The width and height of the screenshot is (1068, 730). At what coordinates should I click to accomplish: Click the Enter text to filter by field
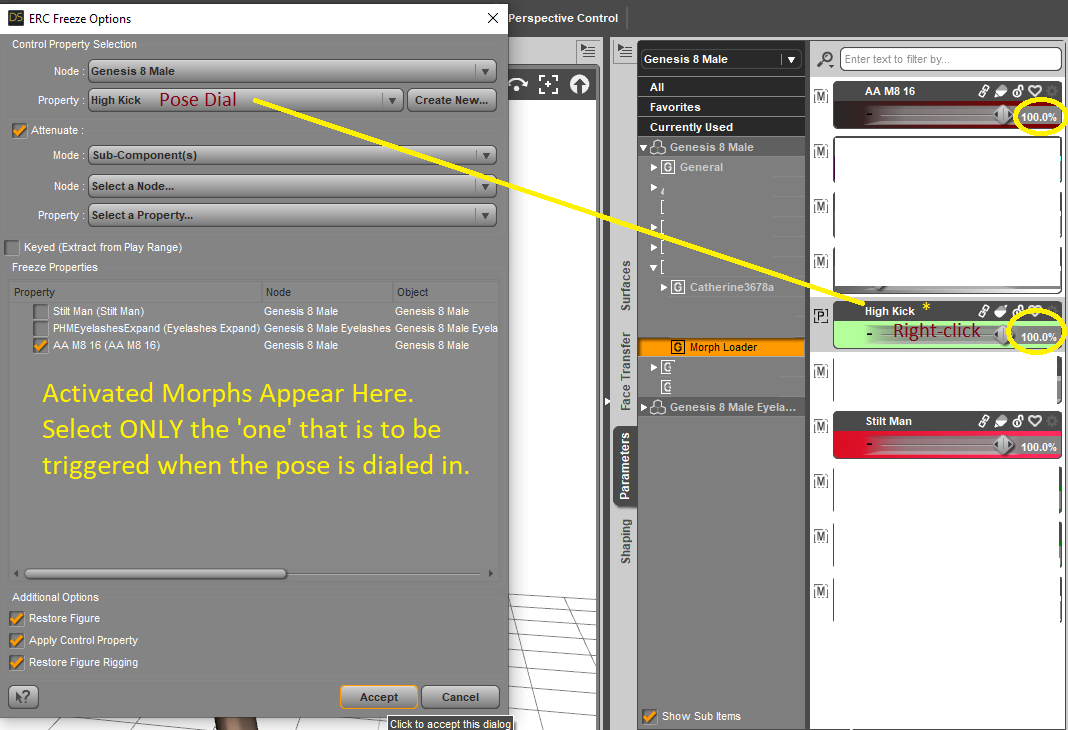(950, 59)
